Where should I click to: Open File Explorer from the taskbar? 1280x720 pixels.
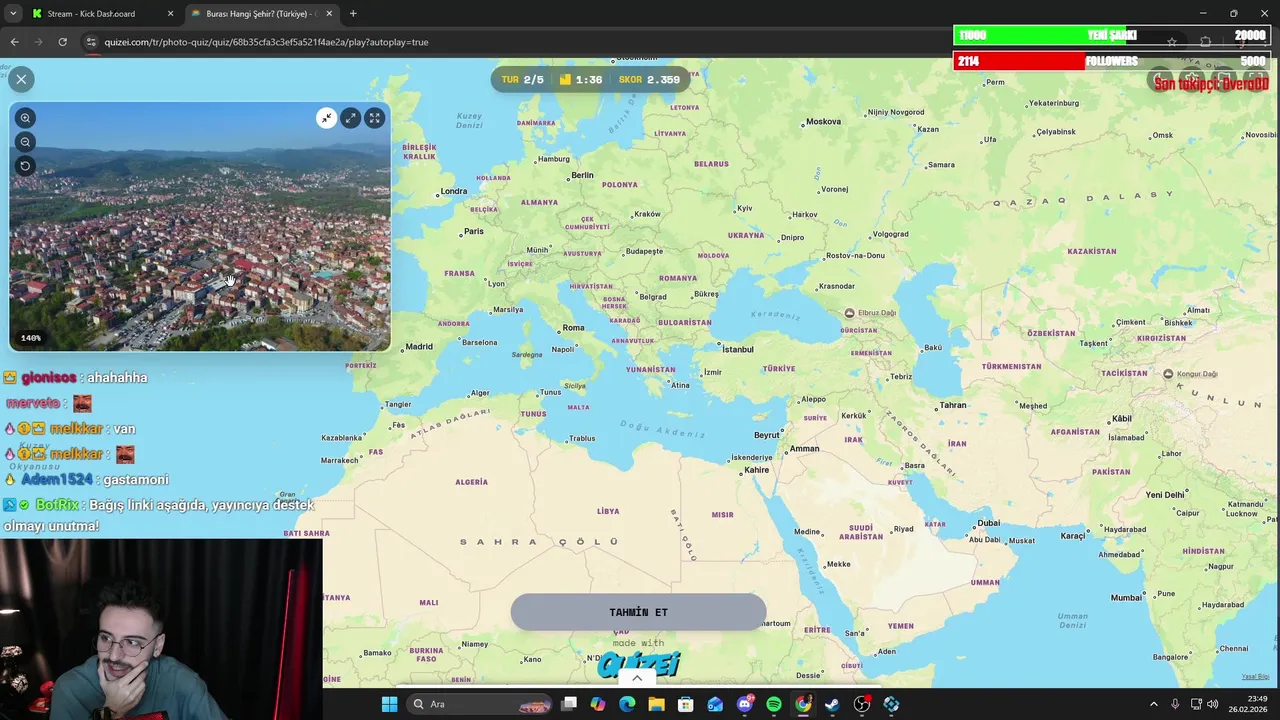point(656,704)
